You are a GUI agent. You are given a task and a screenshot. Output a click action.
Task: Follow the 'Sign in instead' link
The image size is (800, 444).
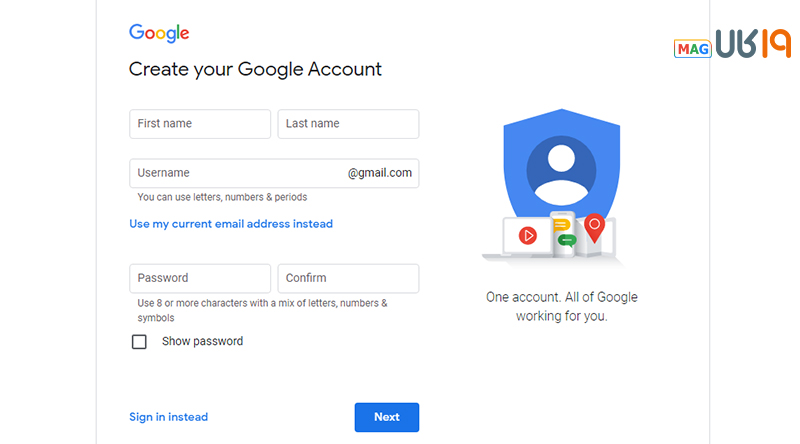[168, 417]
